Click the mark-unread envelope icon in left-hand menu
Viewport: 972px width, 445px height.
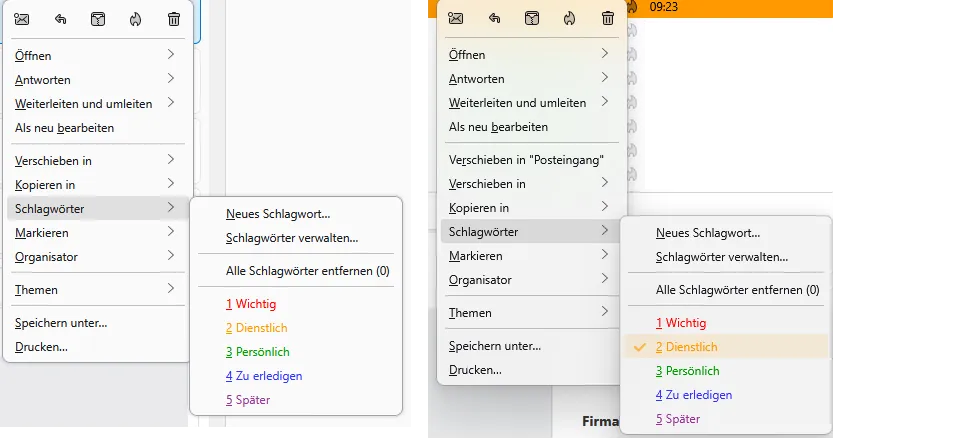click(x=22, y=19)
